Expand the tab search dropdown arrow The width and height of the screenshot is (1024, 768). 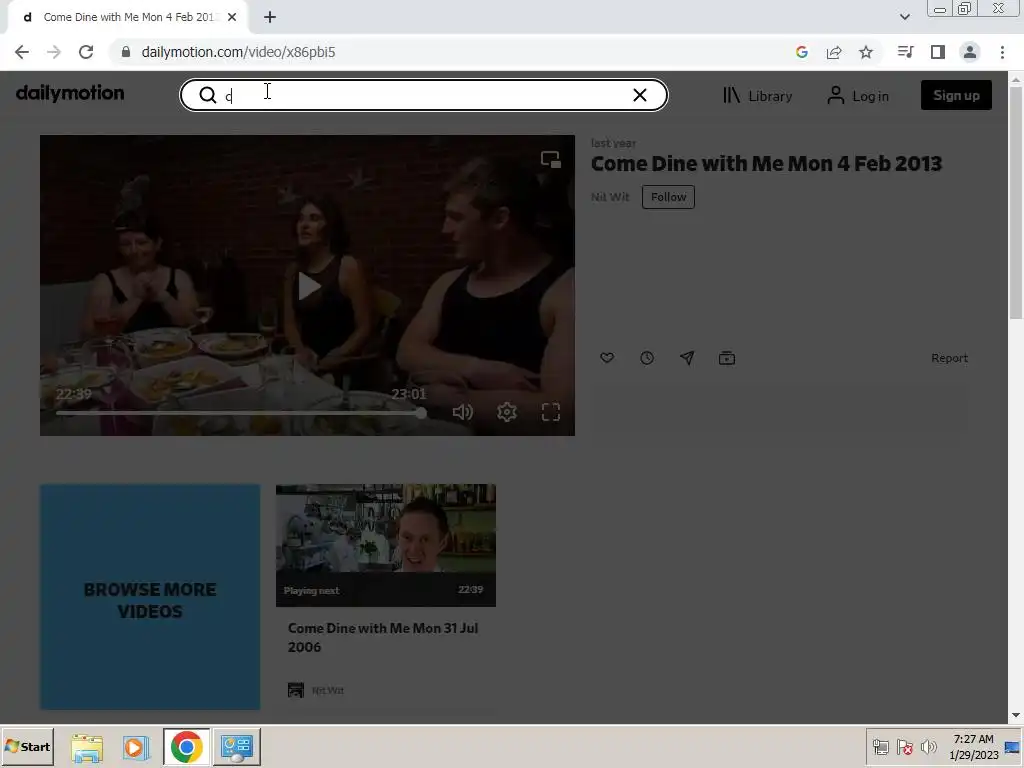click(x=904, y=17)
